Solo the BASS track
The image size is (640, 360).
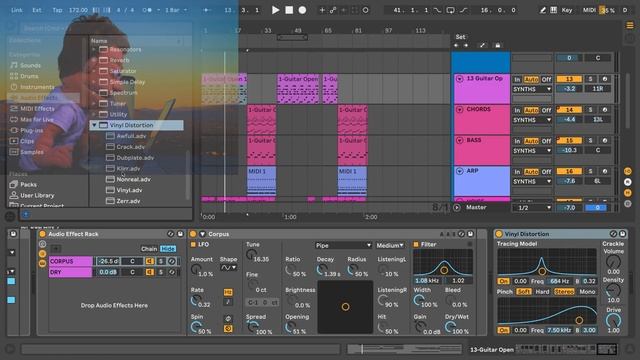tap(590, 140)
